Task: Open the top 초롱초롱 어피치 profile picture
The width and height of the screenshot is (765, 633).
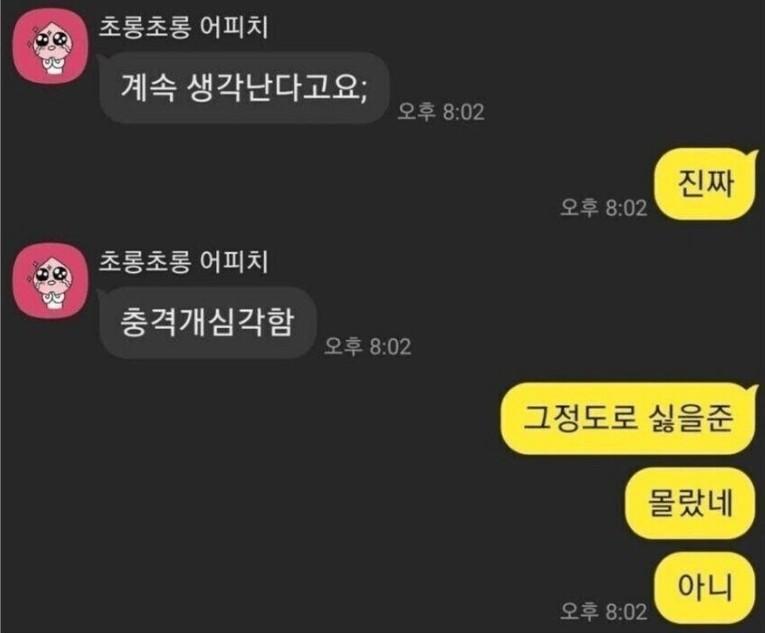Action: point(50,46)
